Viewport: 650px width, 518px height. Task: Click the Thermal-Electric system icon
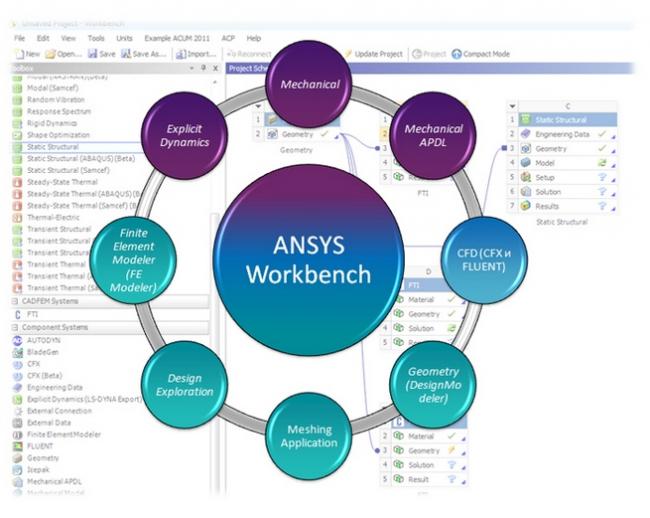tap(17, 217)
